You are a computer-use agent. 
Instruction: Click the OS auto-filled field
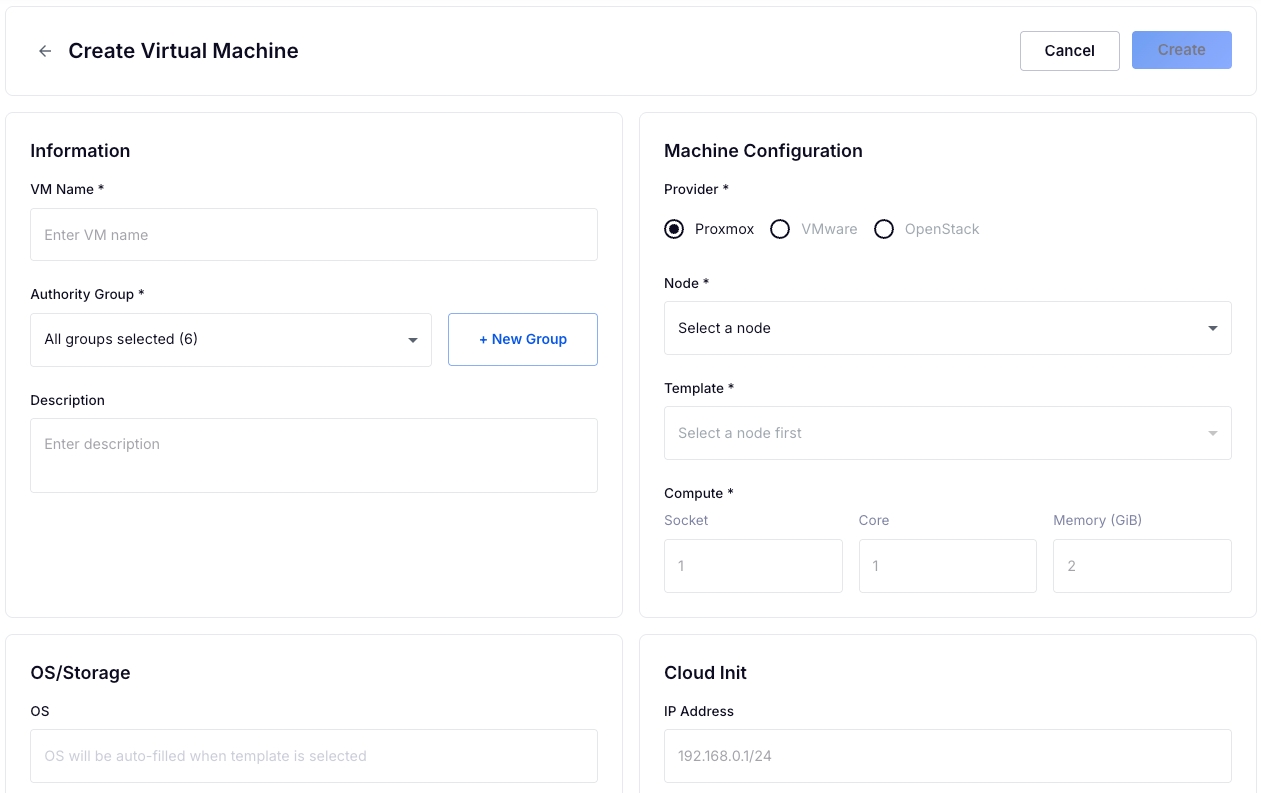[313, 756]
